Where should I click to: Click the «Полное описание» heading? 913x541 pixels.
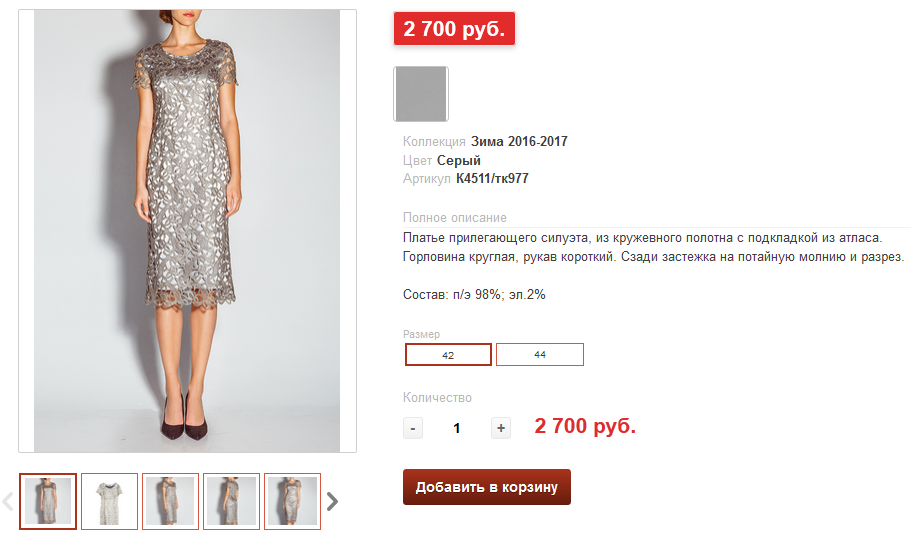coord(455,218)
